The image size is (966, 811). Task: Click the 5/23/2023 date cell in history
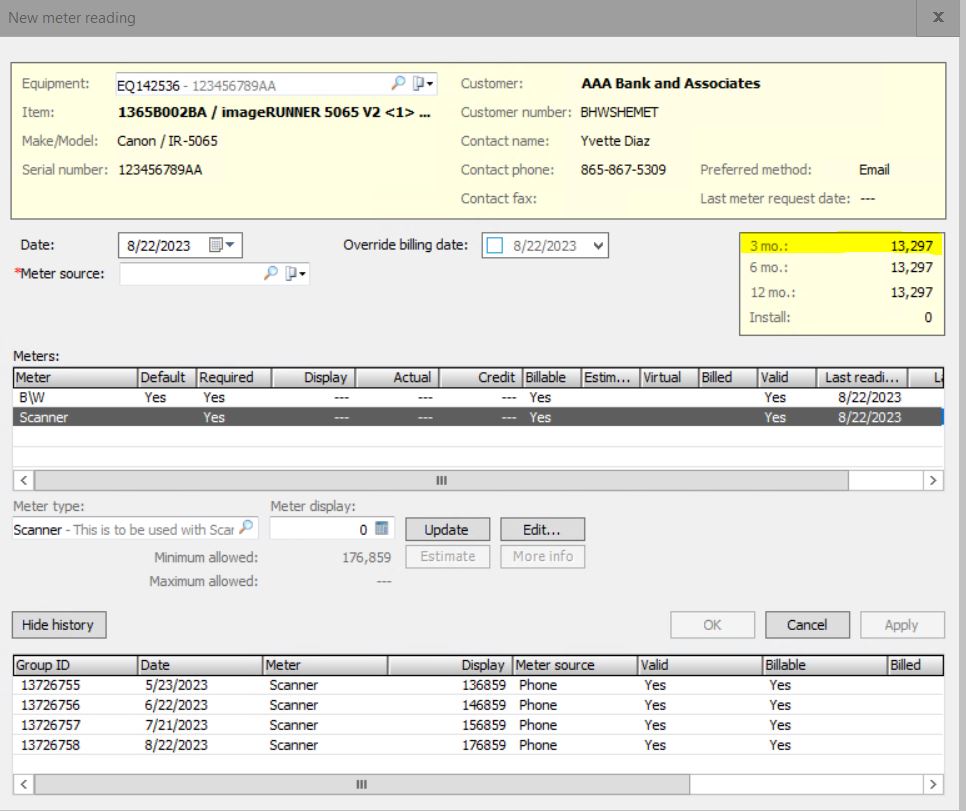pyautogui.click(x=176, y=685)
